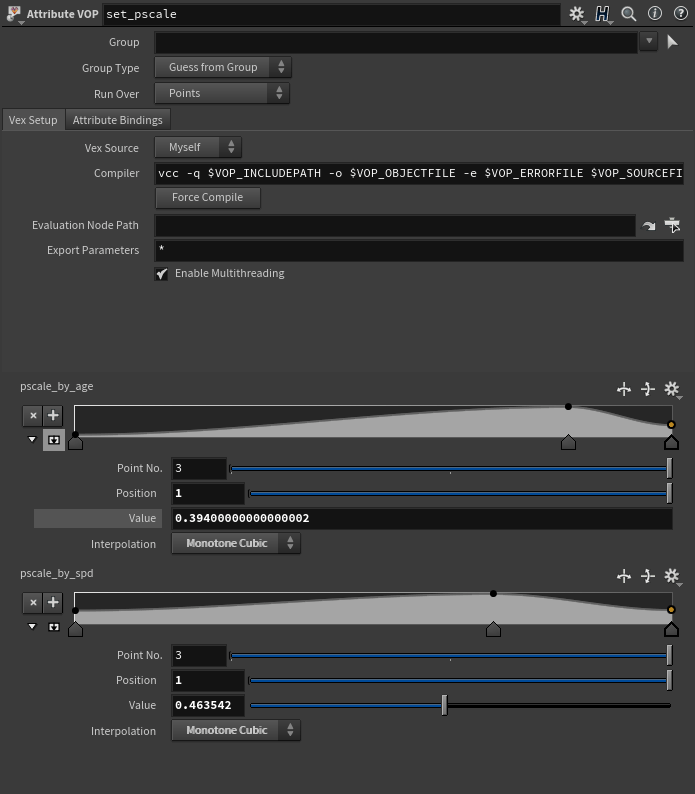Open the Houdini presets H icon menu
This screenshot has height=794, width=695.
(x=602, y=14)
